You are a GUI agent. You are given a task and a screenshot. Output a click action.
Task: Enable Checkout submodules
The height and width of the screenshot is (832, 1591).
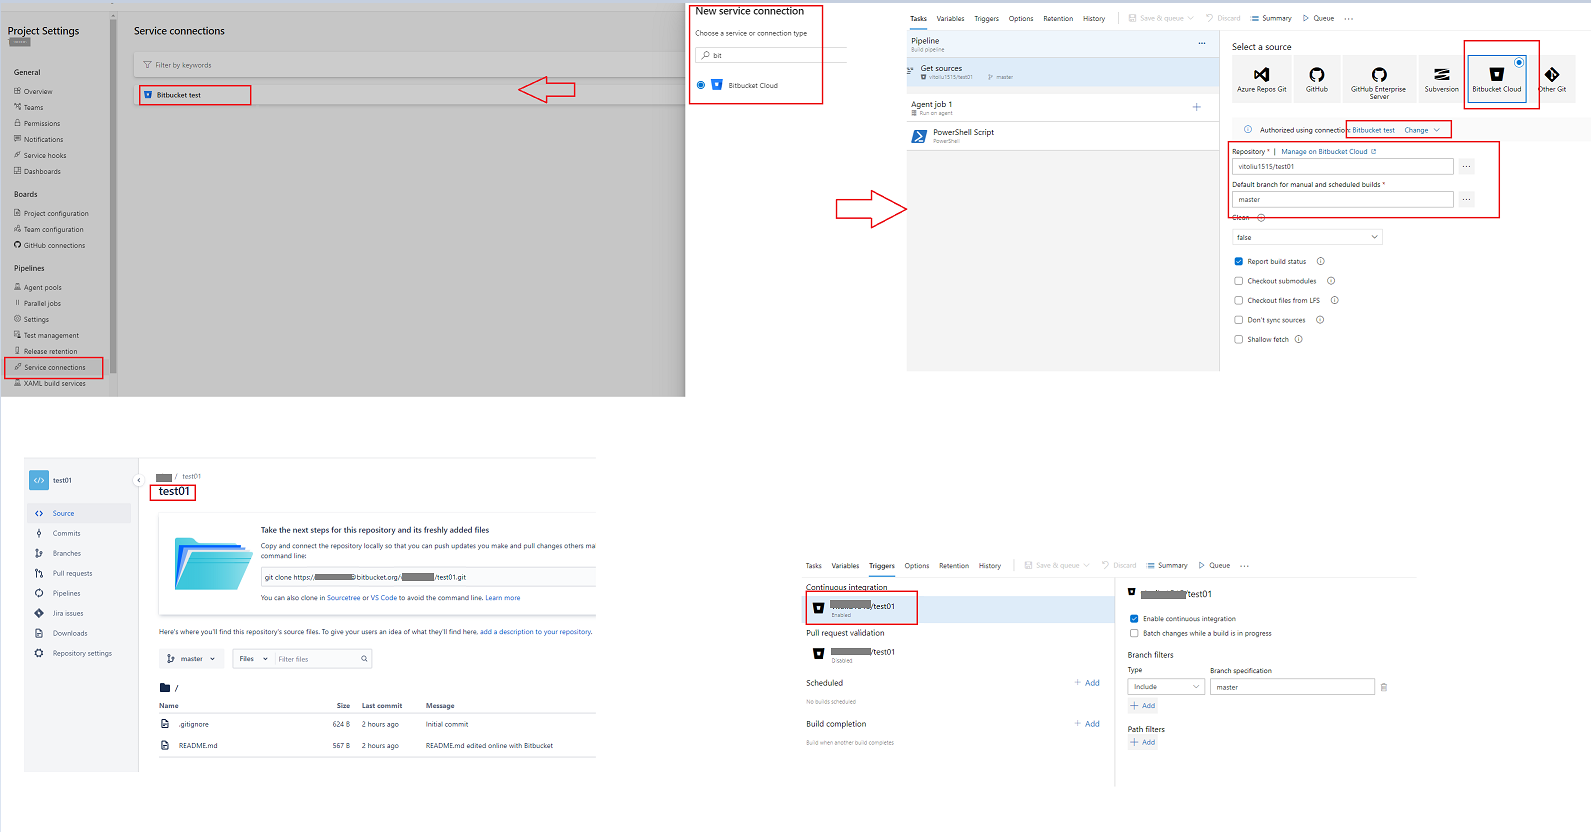[1238, 281]
